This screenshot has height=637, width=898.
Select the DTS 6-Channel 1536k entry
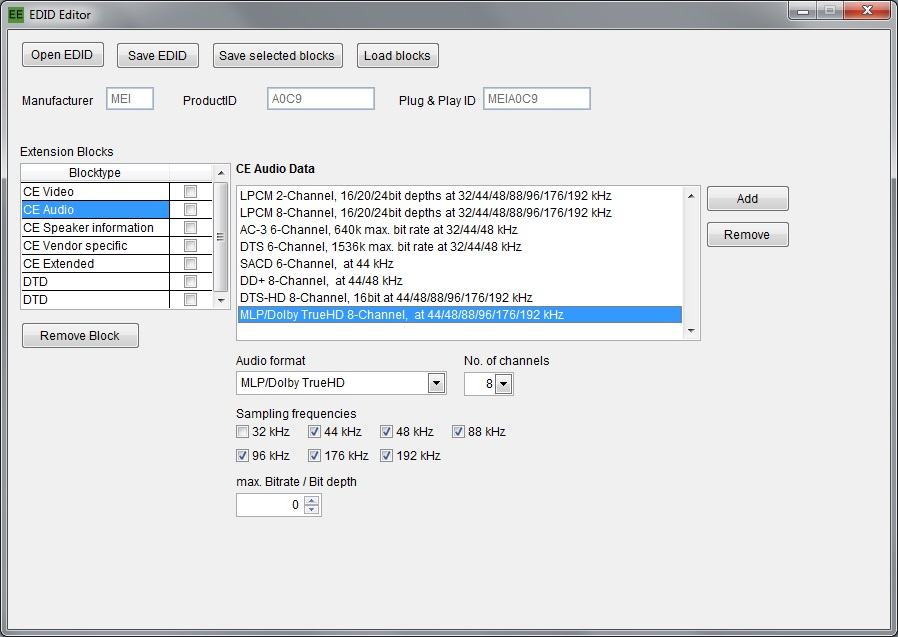pyautogui.click(x=460, y=247)
